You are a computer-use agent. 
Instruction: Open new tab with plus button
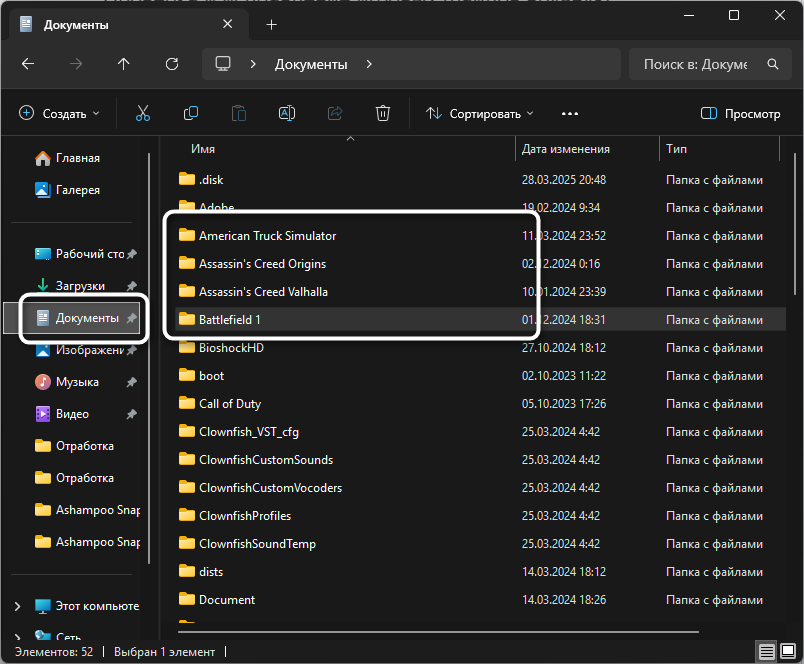click(x=272, y=24)
